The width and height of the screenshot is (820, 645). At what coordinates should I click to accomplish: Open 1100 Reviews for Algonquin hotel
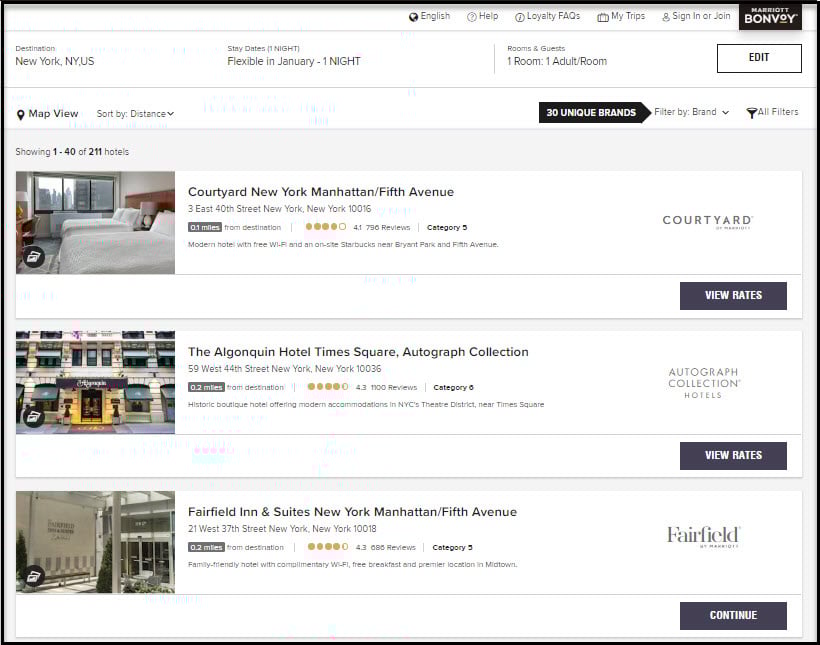click(x=394, y=388)
